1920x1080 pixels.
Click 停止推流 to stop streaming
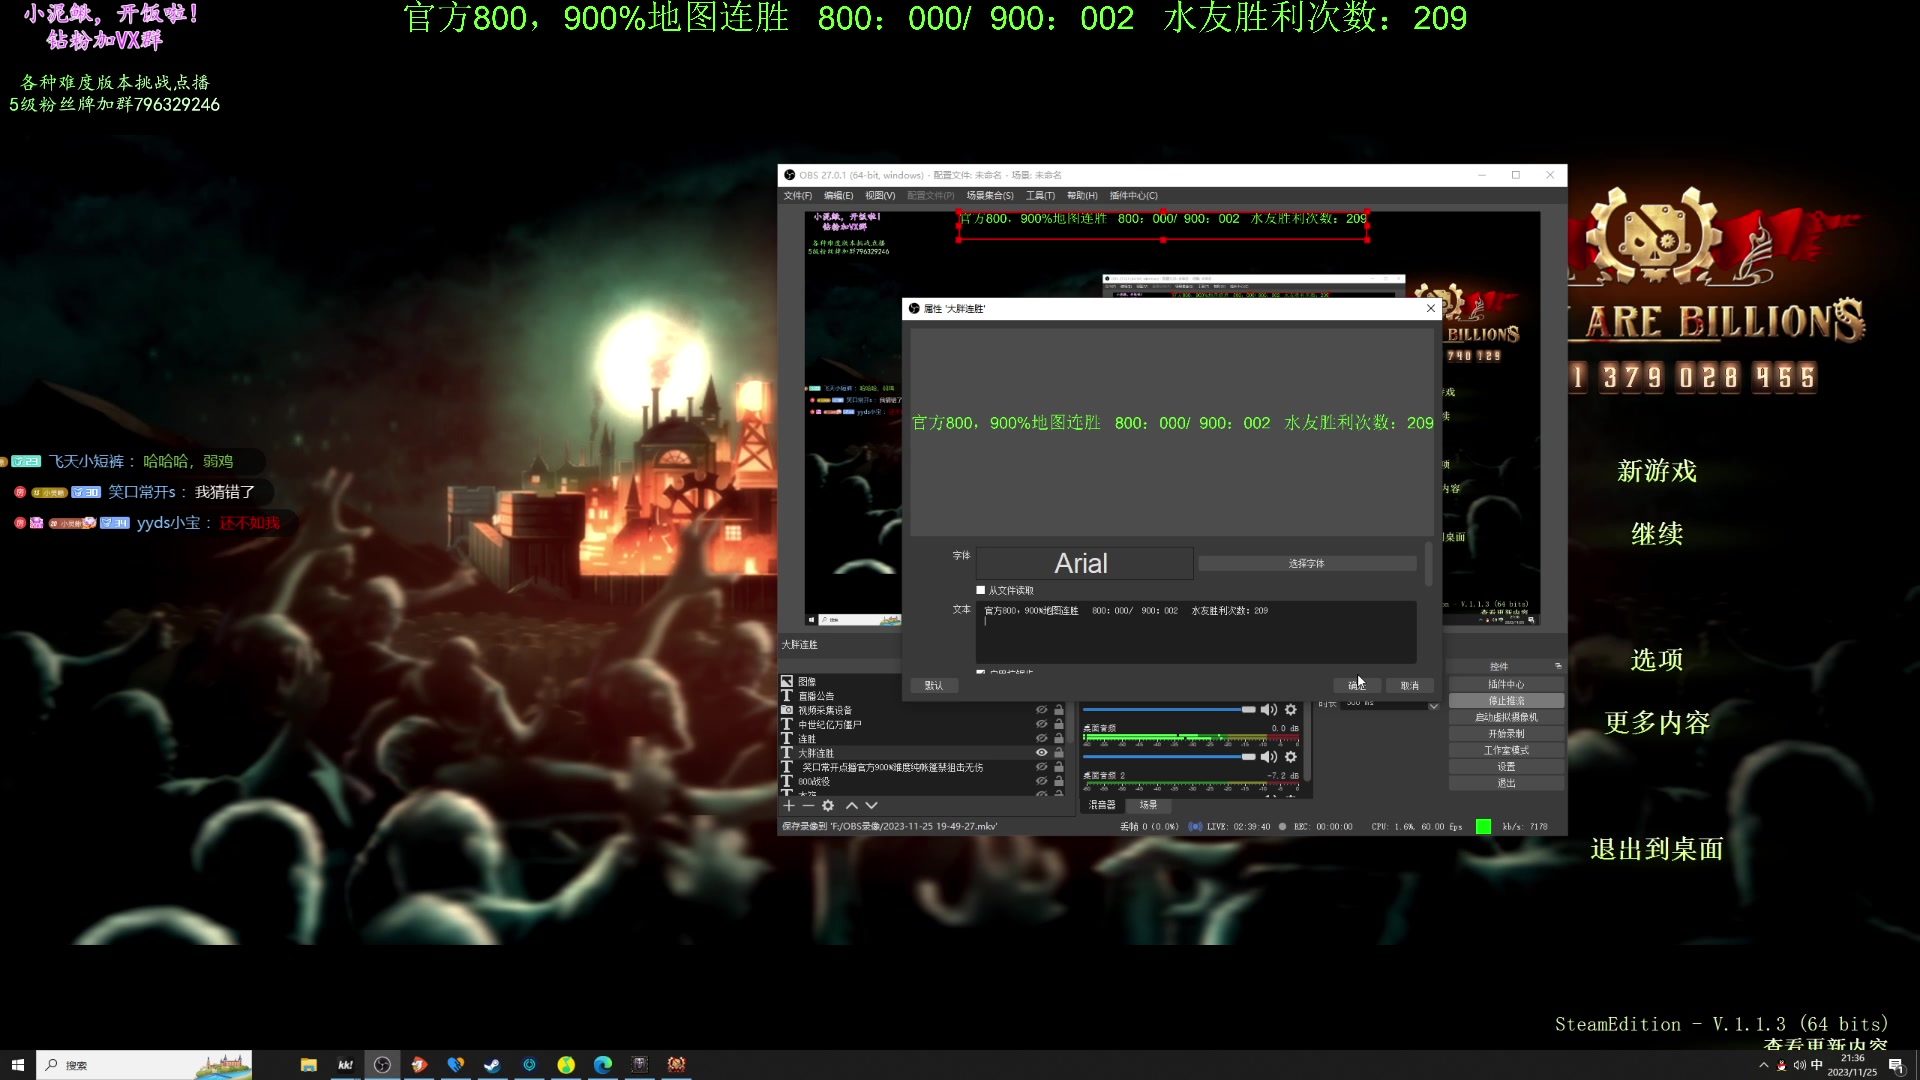coord(1506,701)
